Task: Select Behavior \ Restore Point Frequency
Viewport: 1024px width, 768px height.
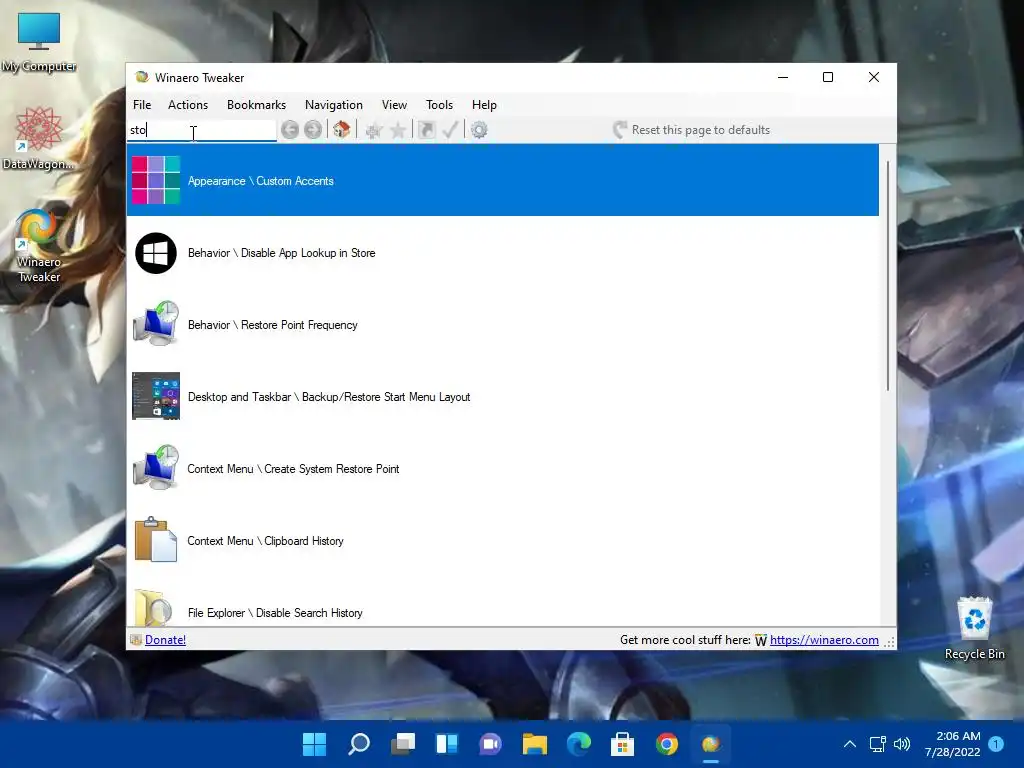Action: pos(503,325)
